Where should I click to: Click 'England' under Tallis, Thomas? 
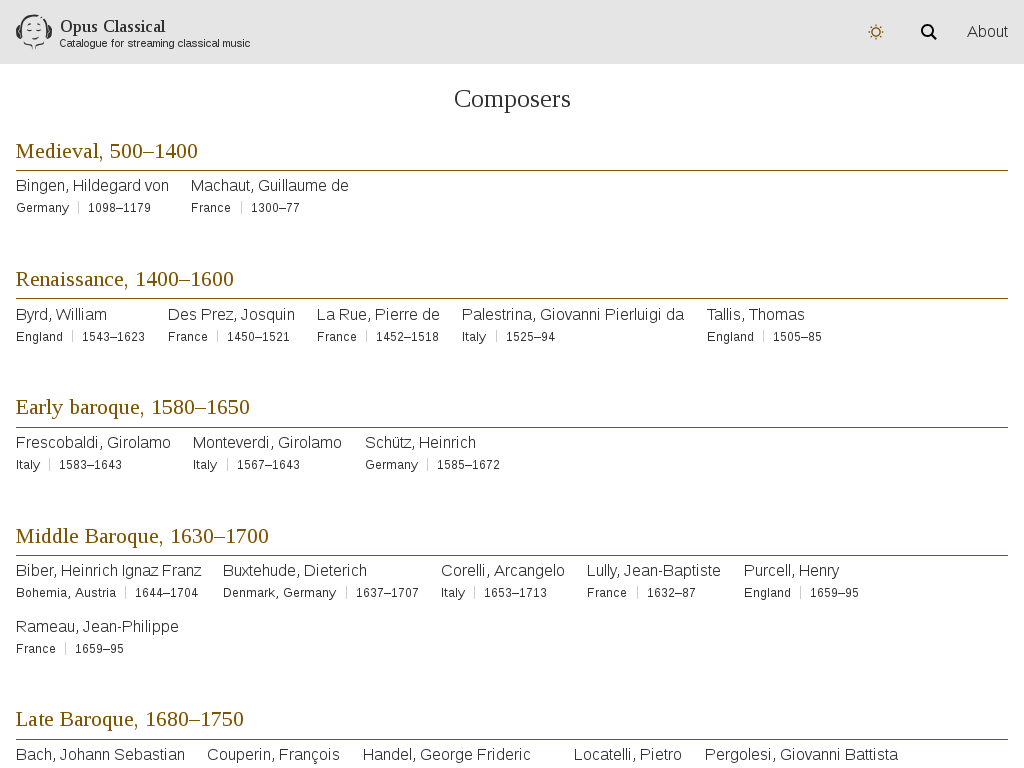click(730, 336)
